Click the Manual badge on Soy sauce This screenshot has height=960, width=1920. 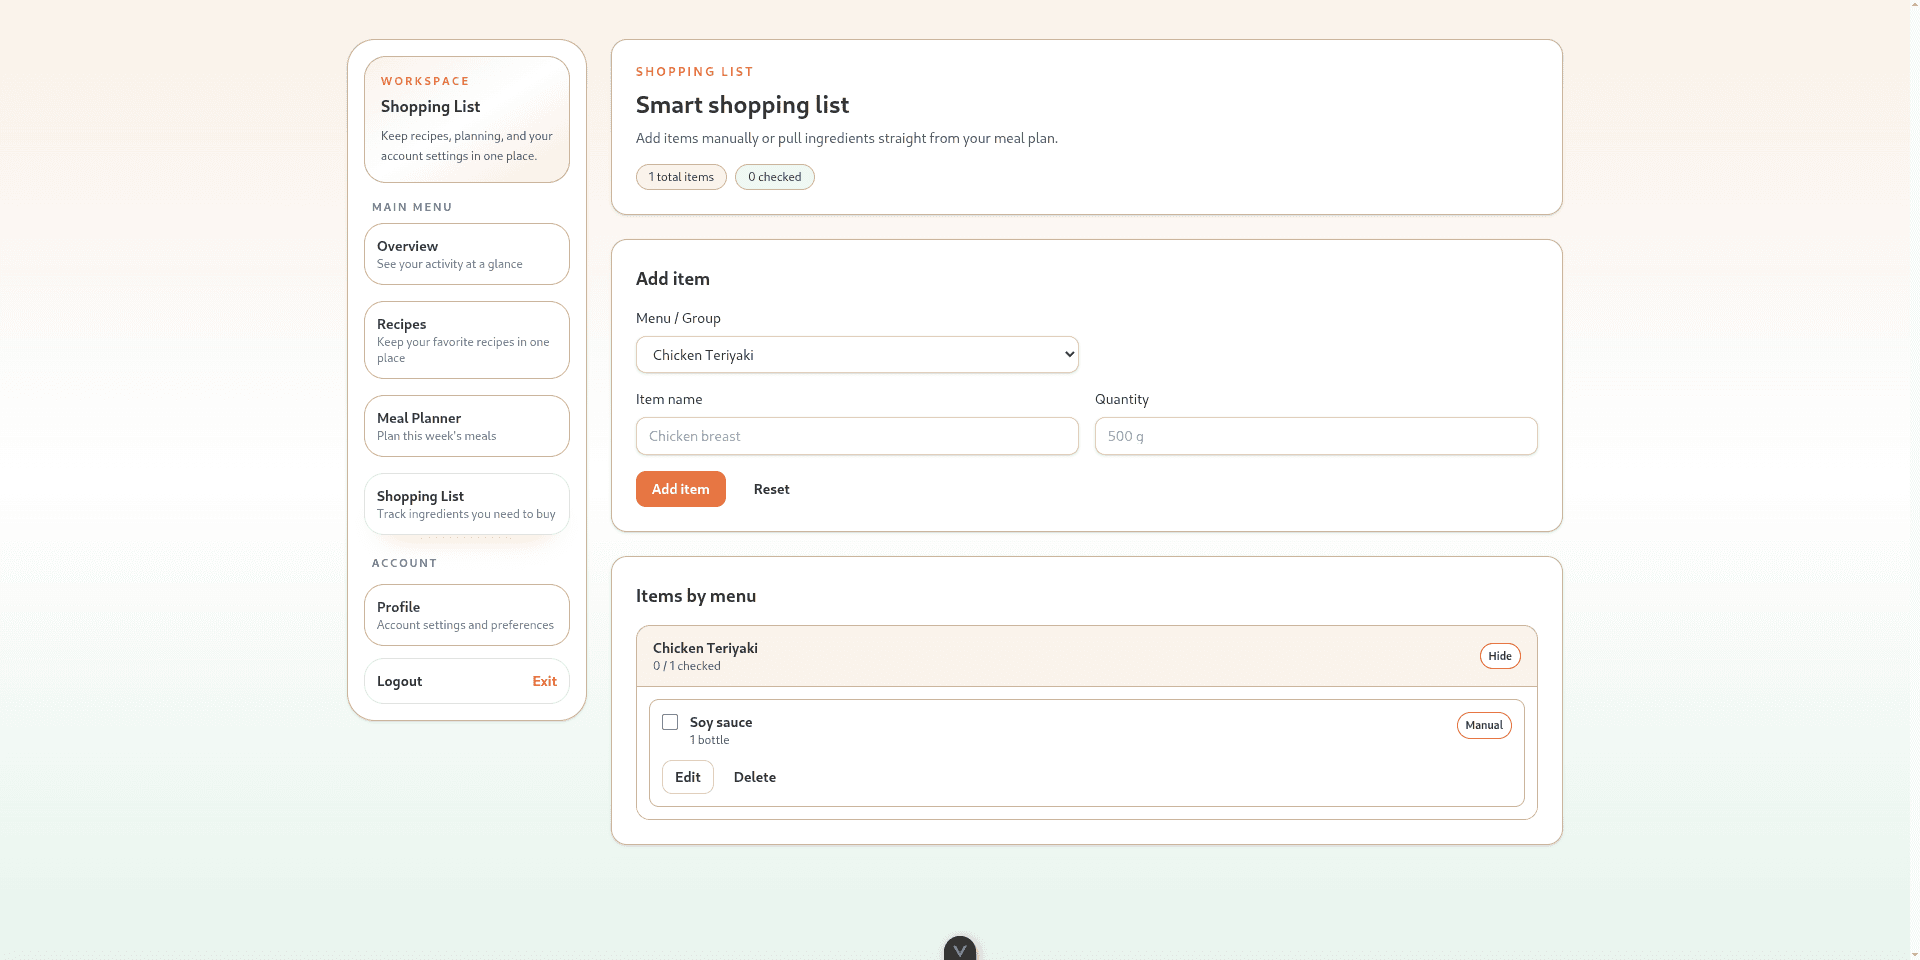(1483, 725)
